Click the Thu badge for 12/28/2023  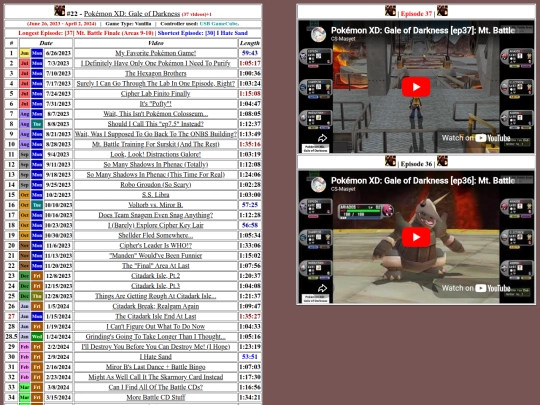click(37, 296)
